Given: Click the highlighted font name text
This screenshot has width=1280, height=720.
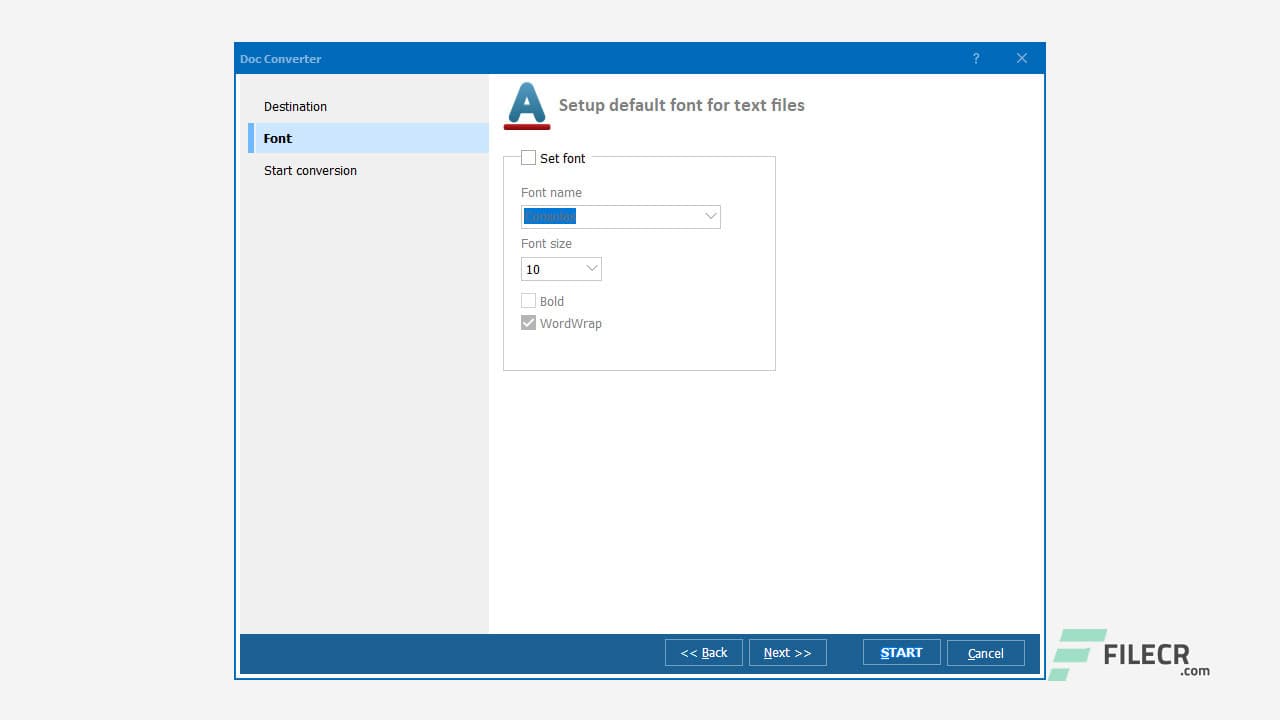Looking at the screenshot, I should [550, 216].
